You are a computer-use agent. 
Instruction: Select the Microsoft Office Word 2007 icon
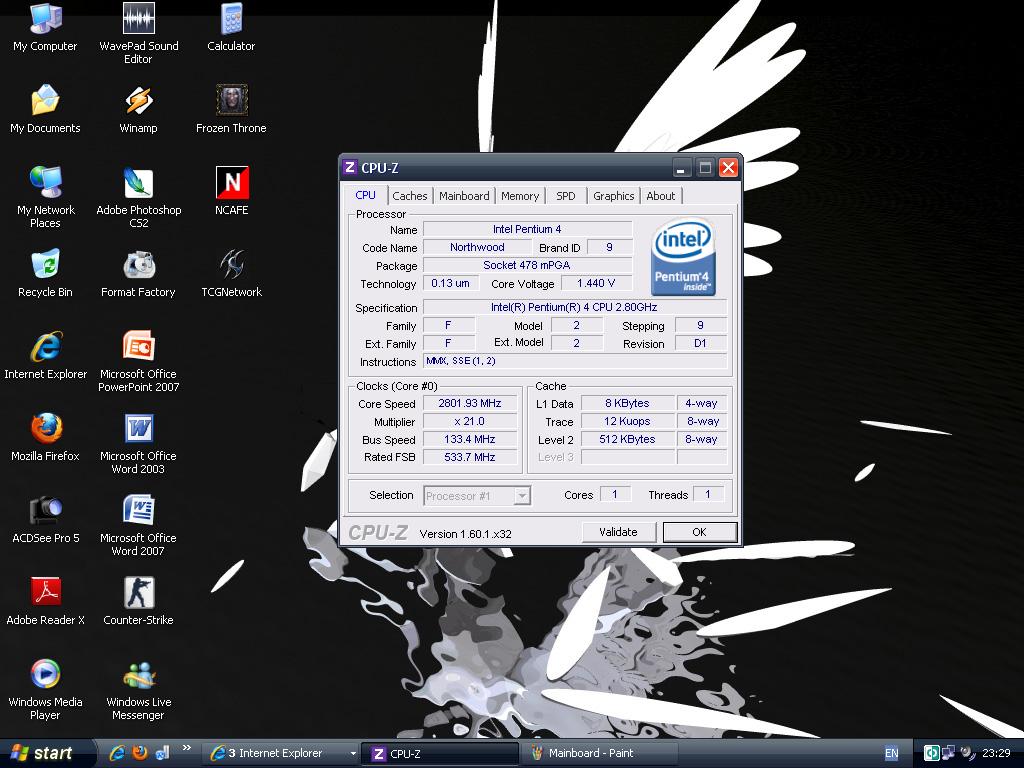click(x=138, y=525)
